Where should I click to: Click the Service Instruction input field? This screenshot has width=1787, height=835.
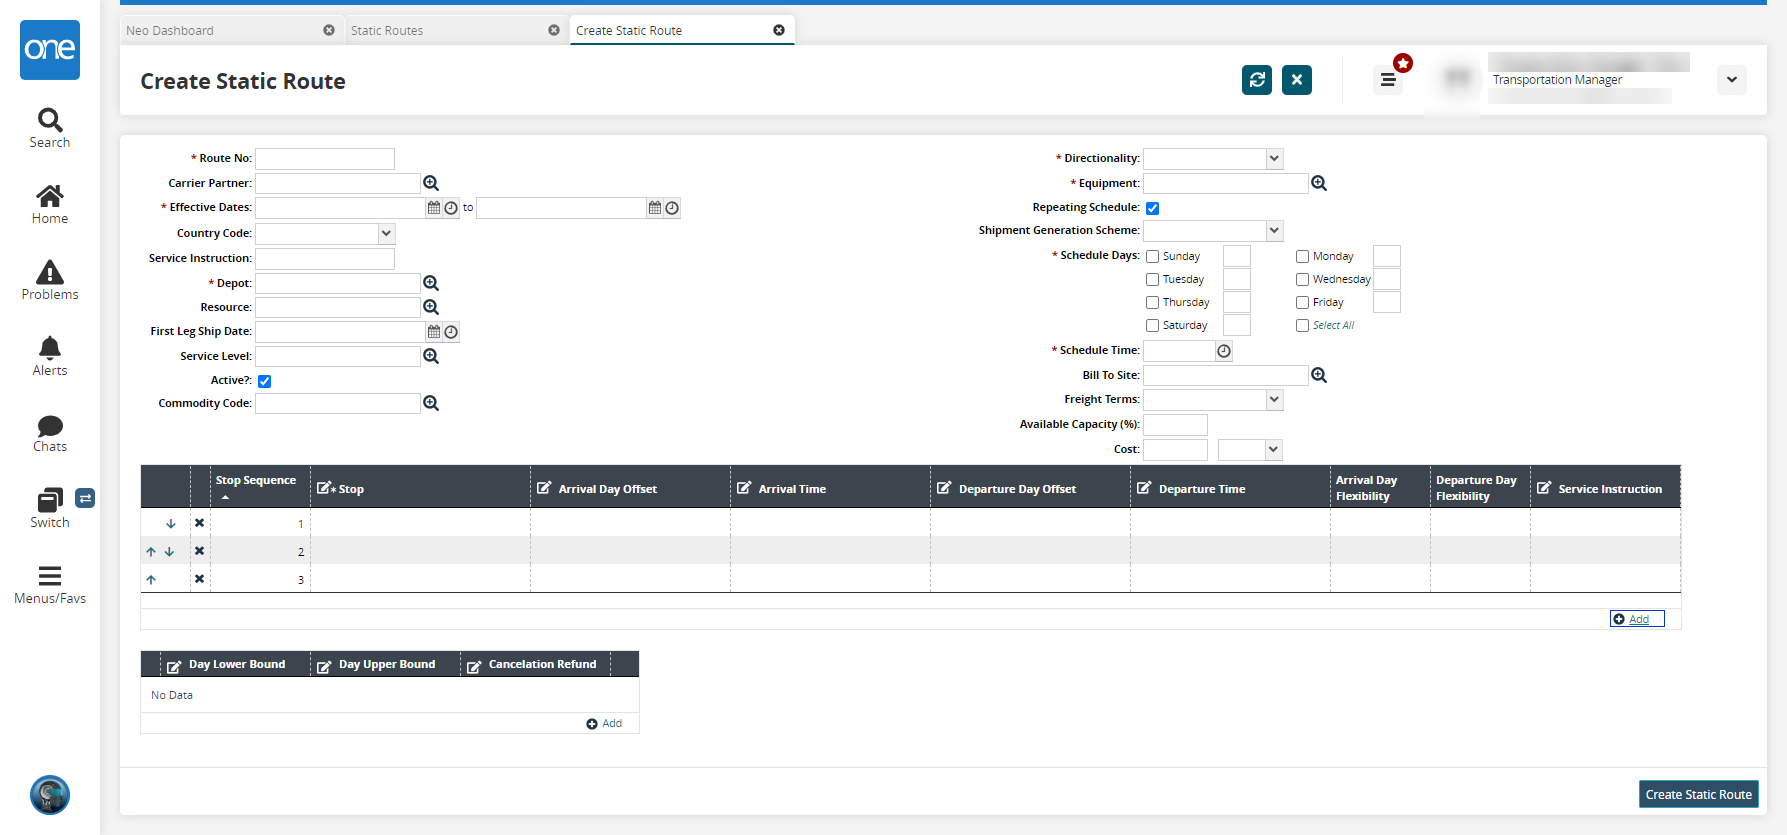coord(325,258)
